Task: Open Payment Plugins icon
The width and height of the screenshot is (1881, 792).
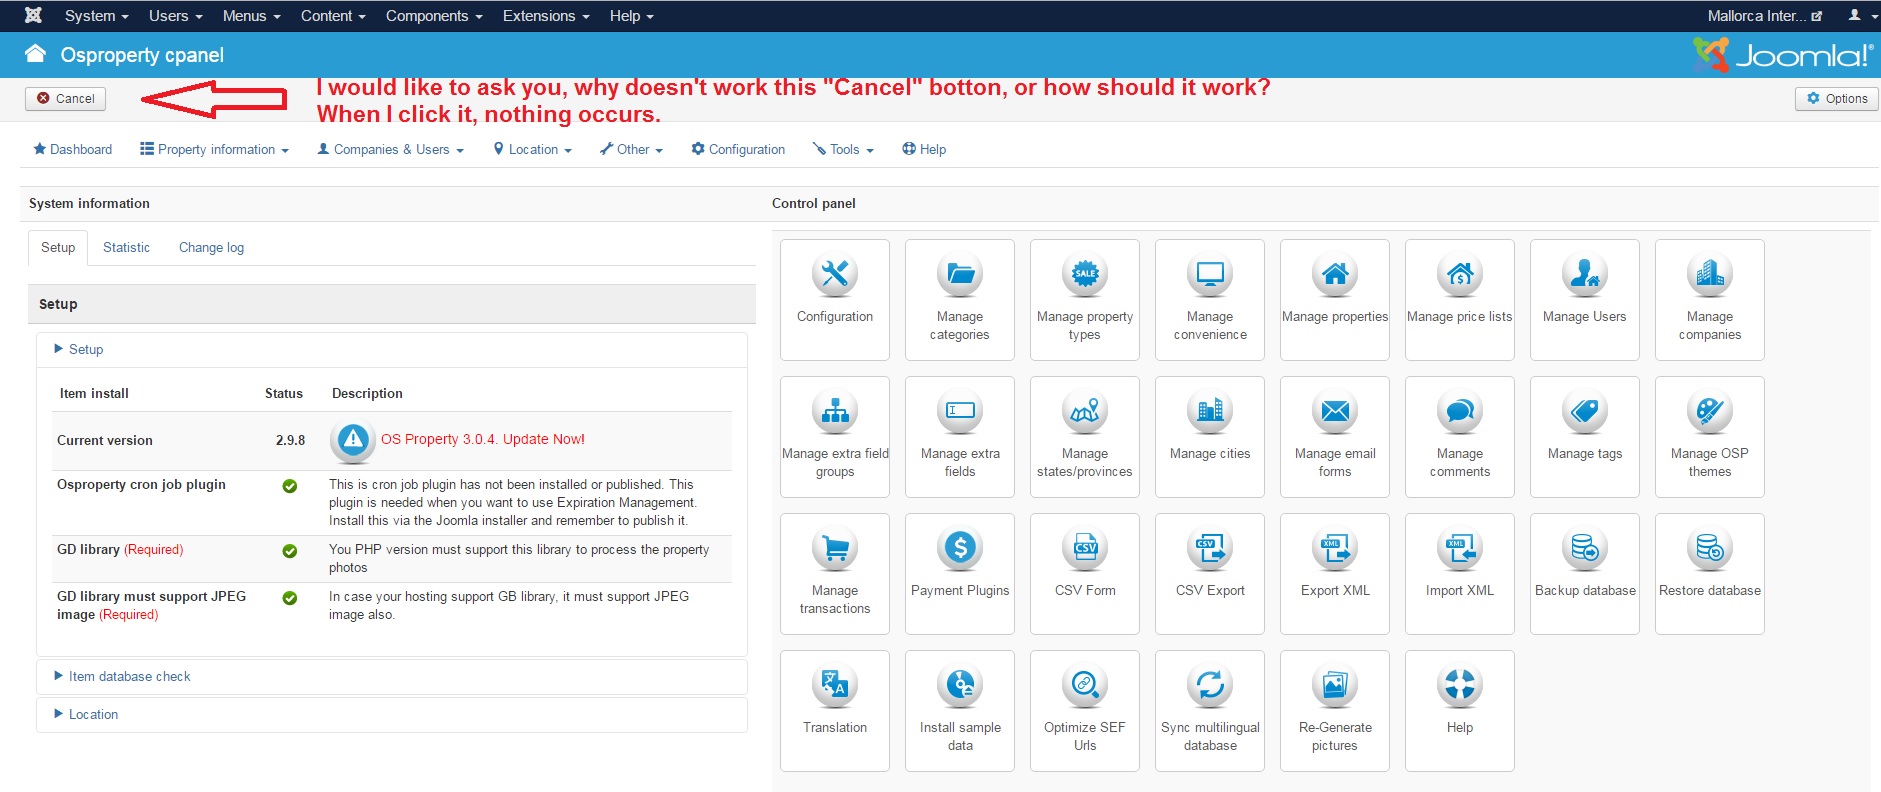Action: (x=960, y=573)
